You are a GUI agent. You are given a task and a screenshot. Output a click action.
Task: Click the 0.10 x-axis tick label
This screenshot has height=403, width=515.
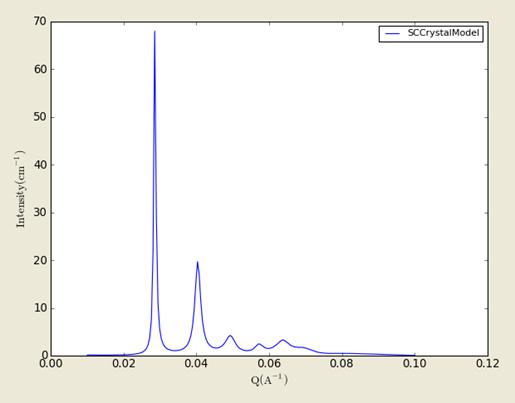(x=415, y=364)
